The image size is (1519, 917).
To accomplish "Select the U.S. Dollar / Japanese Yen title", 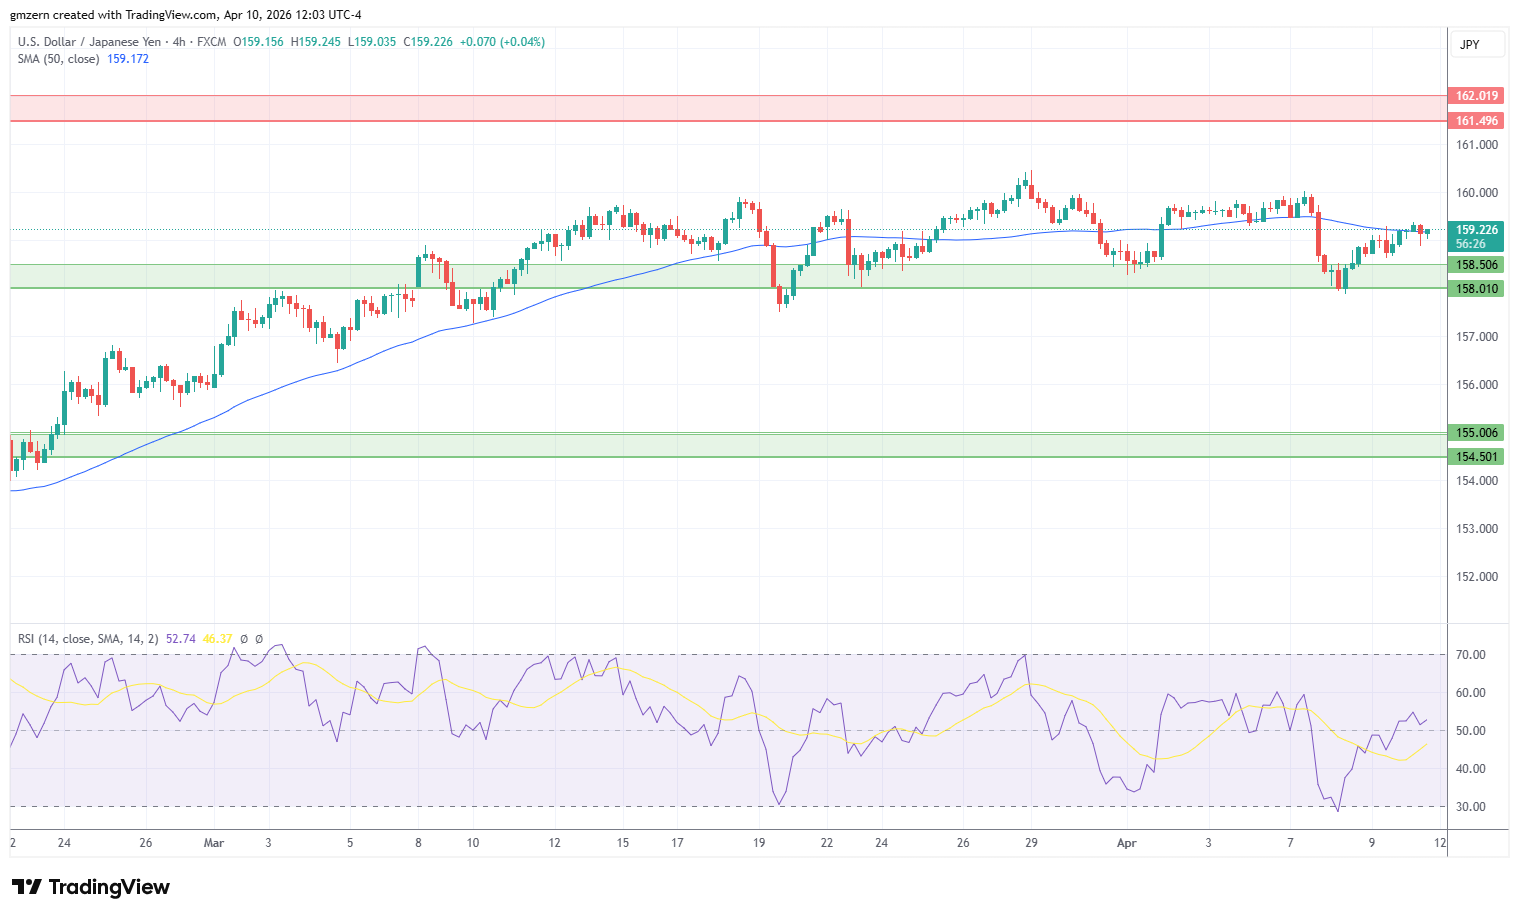I will coord(89,42).
